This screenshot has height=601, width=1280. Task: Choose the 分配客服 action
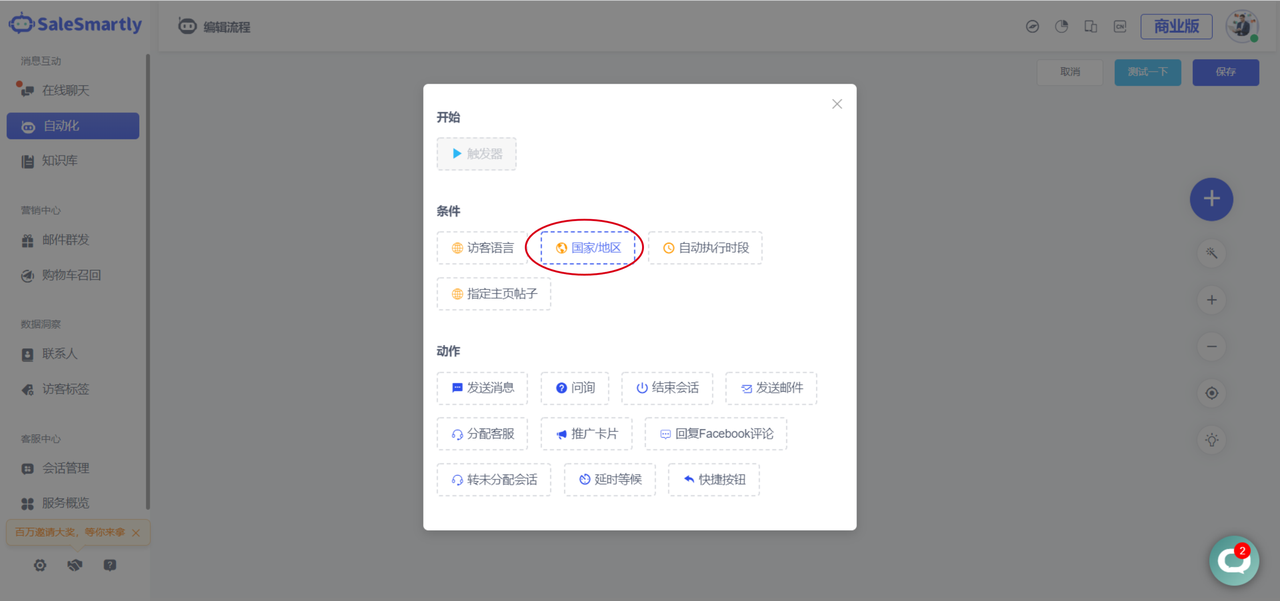pos(482,434)
